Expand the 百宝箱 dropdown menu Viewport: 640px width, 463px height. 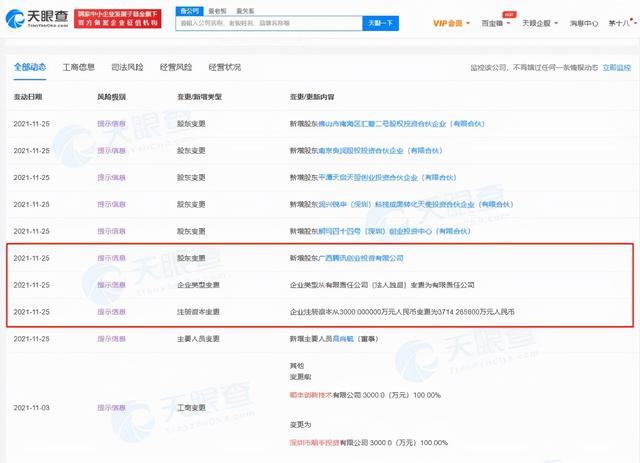pyautogui.click(x=496, y=23)
